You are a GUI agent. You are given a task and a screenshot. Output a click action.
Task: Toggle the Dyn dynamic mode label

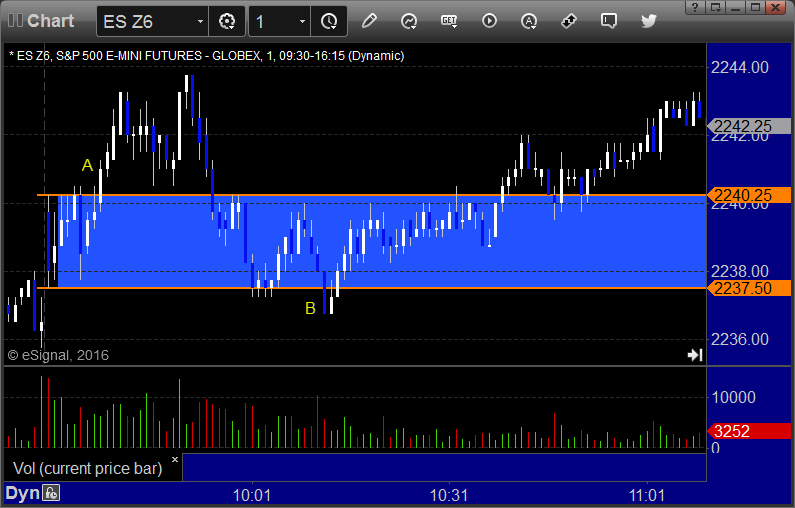(22, 493)
